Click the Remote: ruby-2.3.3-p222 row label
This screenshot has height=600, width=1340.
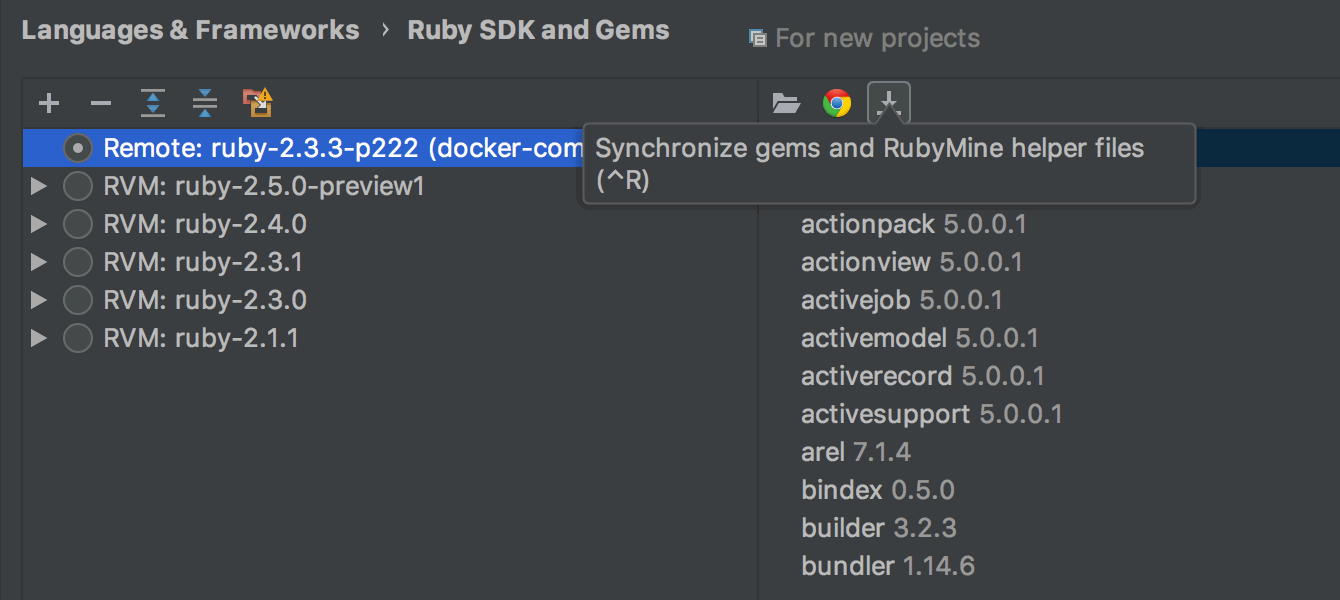pyautogui.click(x=343, y=148)
